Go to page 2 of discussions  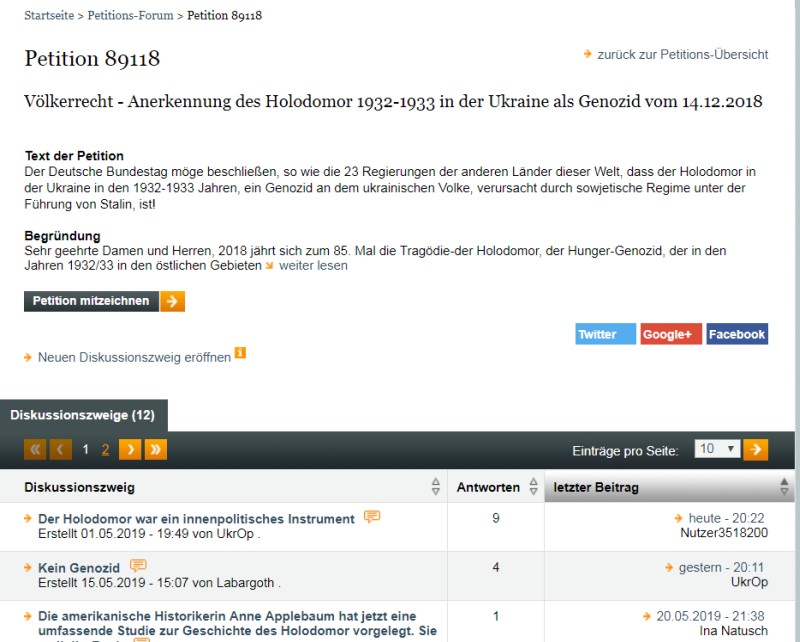106,449
